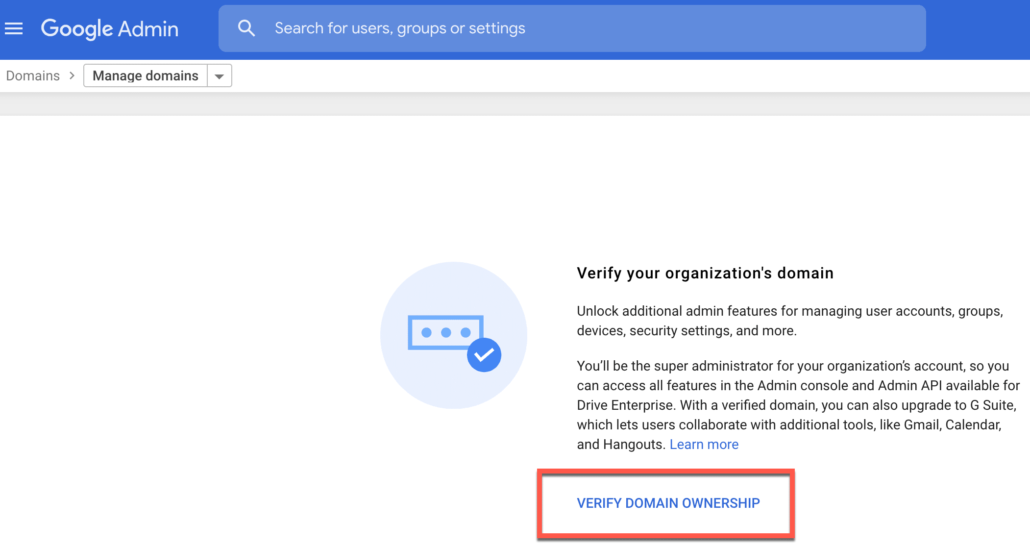This screenshot has height=548, width=1030.
Task: Click paragraph starting "You'll be the super administrator"
Action: (798, 405)
